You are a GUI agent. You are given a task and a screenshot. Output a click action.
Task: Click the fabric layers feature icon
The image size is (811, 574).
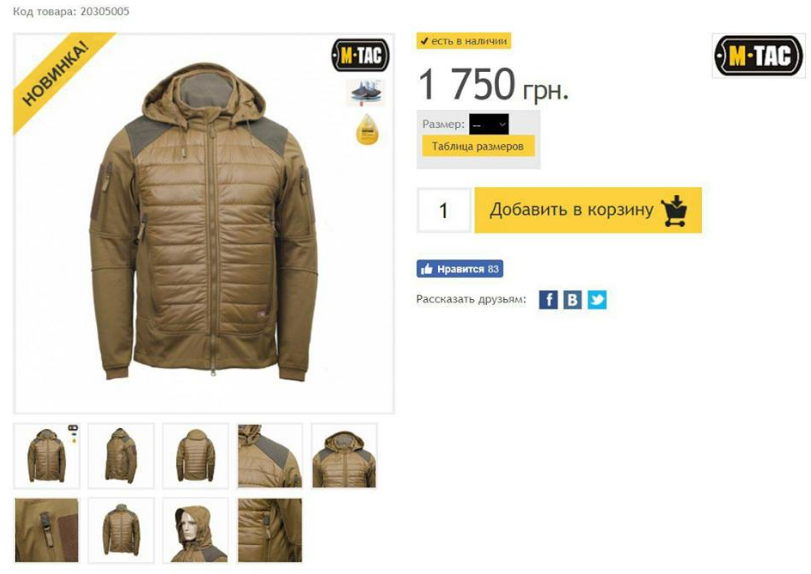click(365, 93)
